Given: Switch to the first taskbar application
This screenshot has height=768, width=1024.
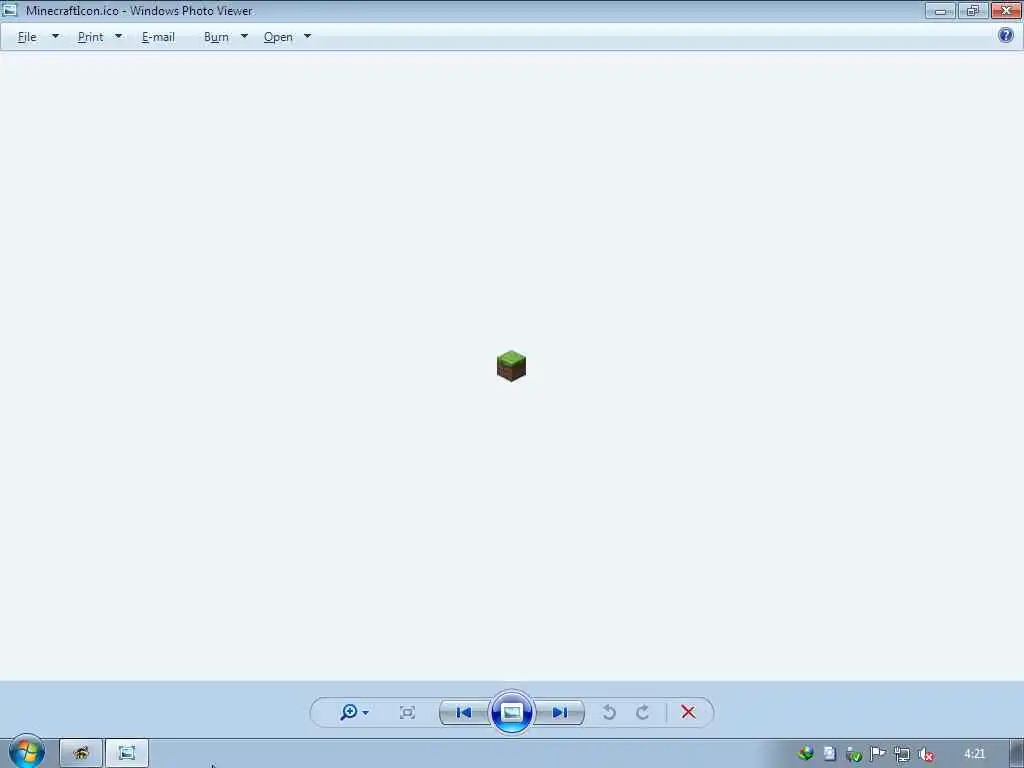Looking at the screenshot, I should point(81,753).
